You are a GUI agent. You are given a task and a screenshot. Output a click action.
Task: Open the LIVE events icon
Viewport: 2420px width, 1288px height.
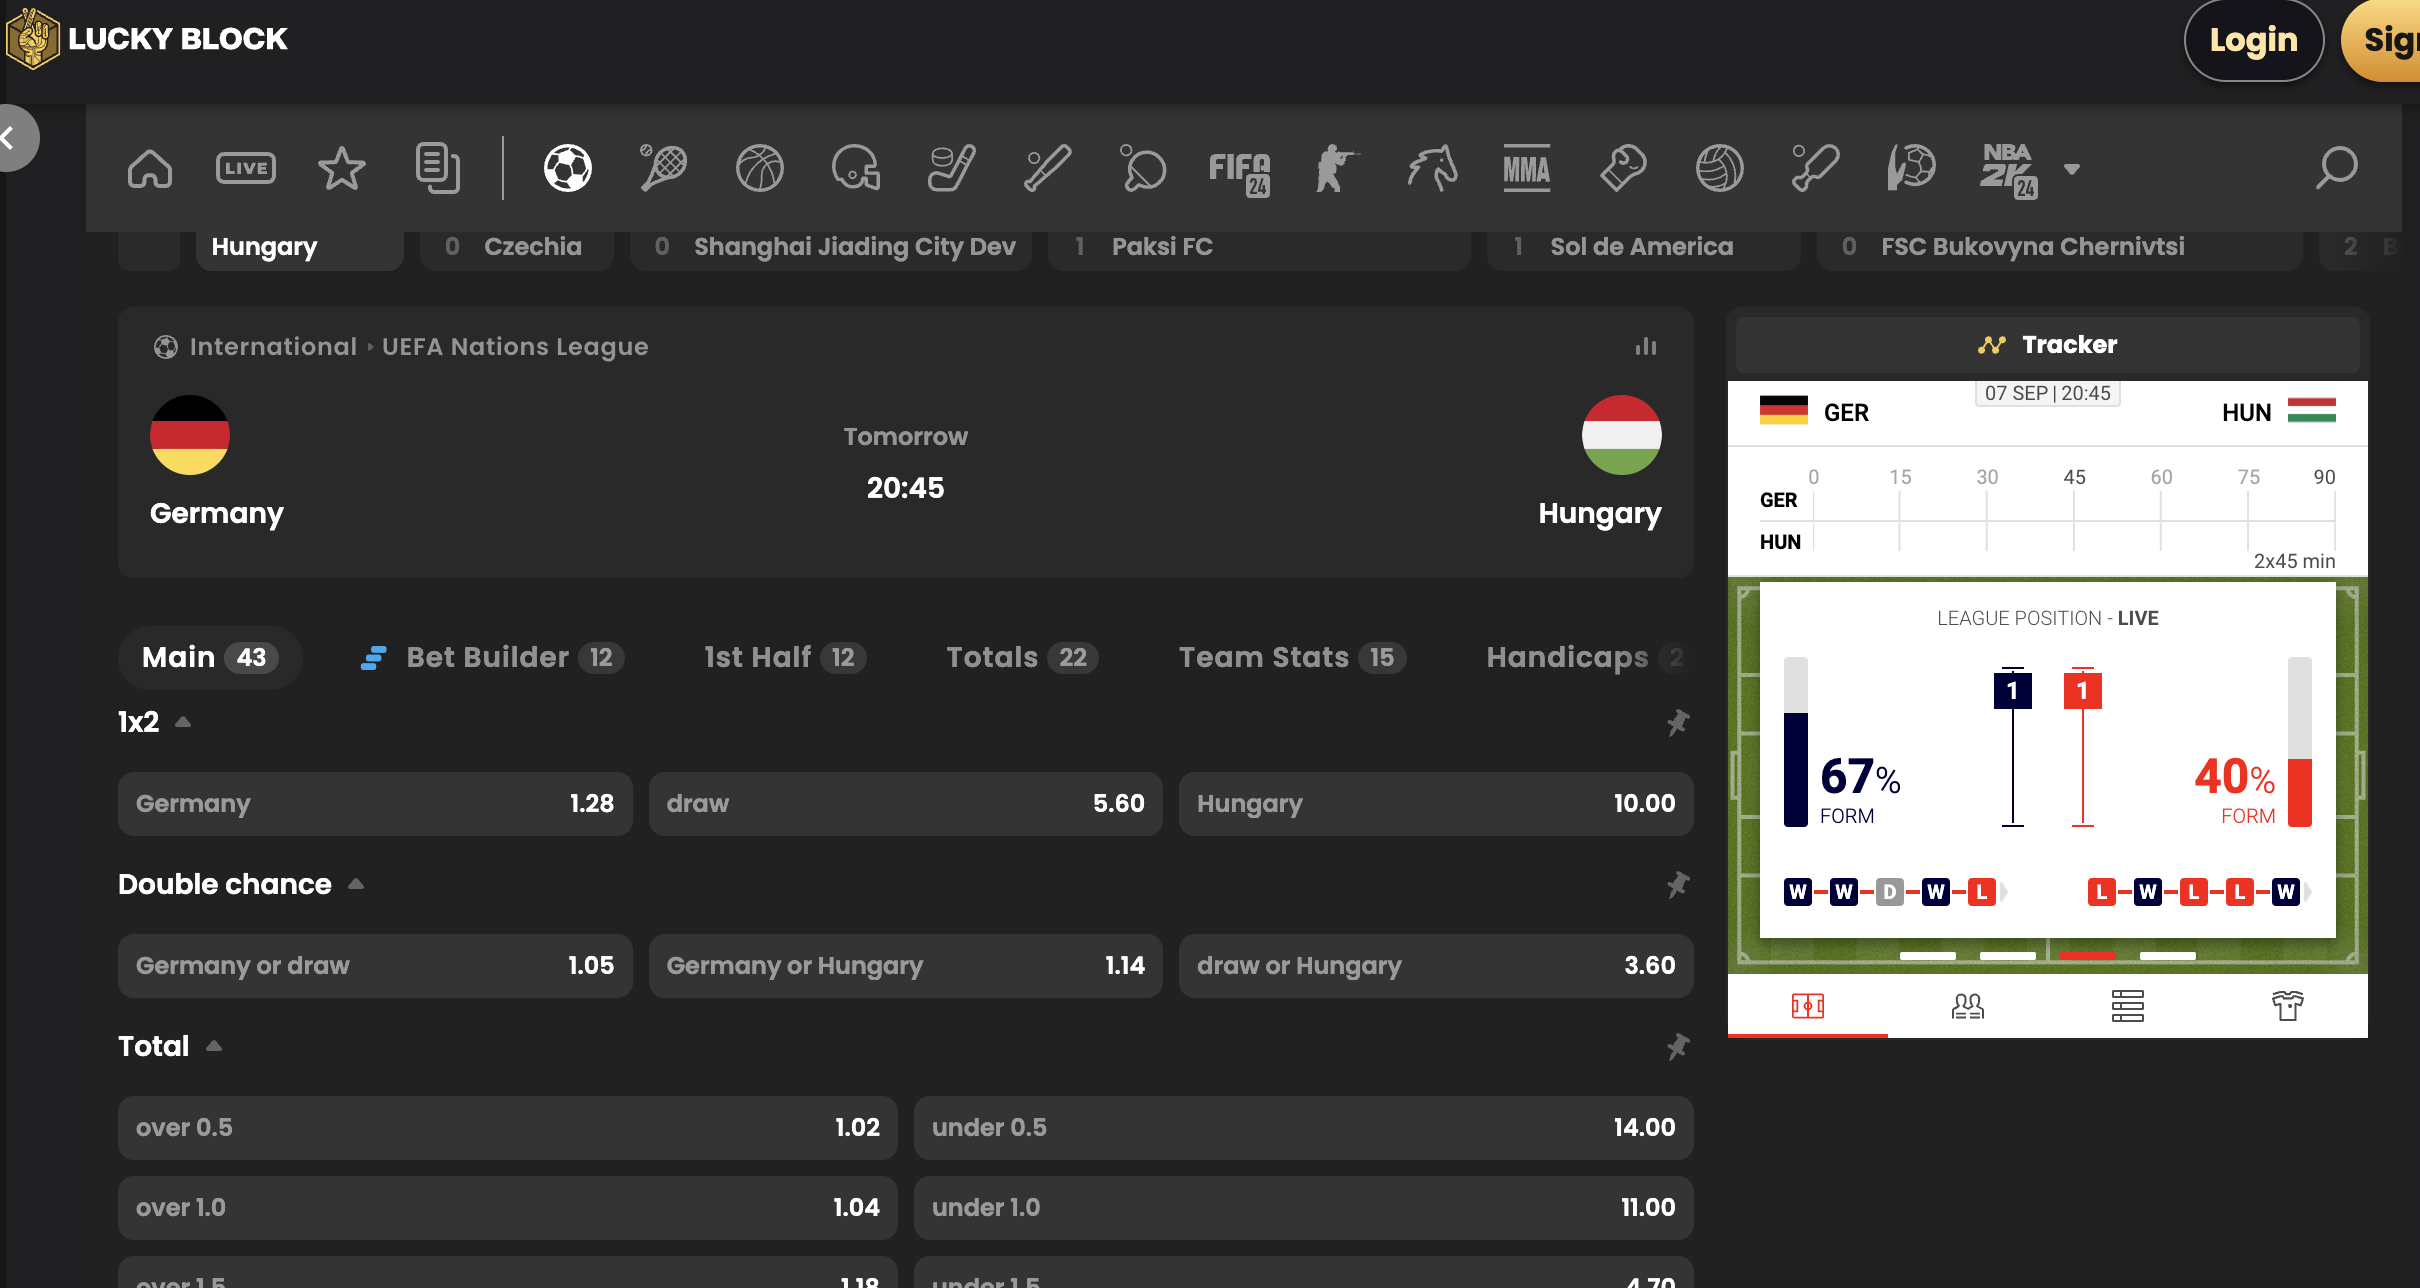point(246,168)
